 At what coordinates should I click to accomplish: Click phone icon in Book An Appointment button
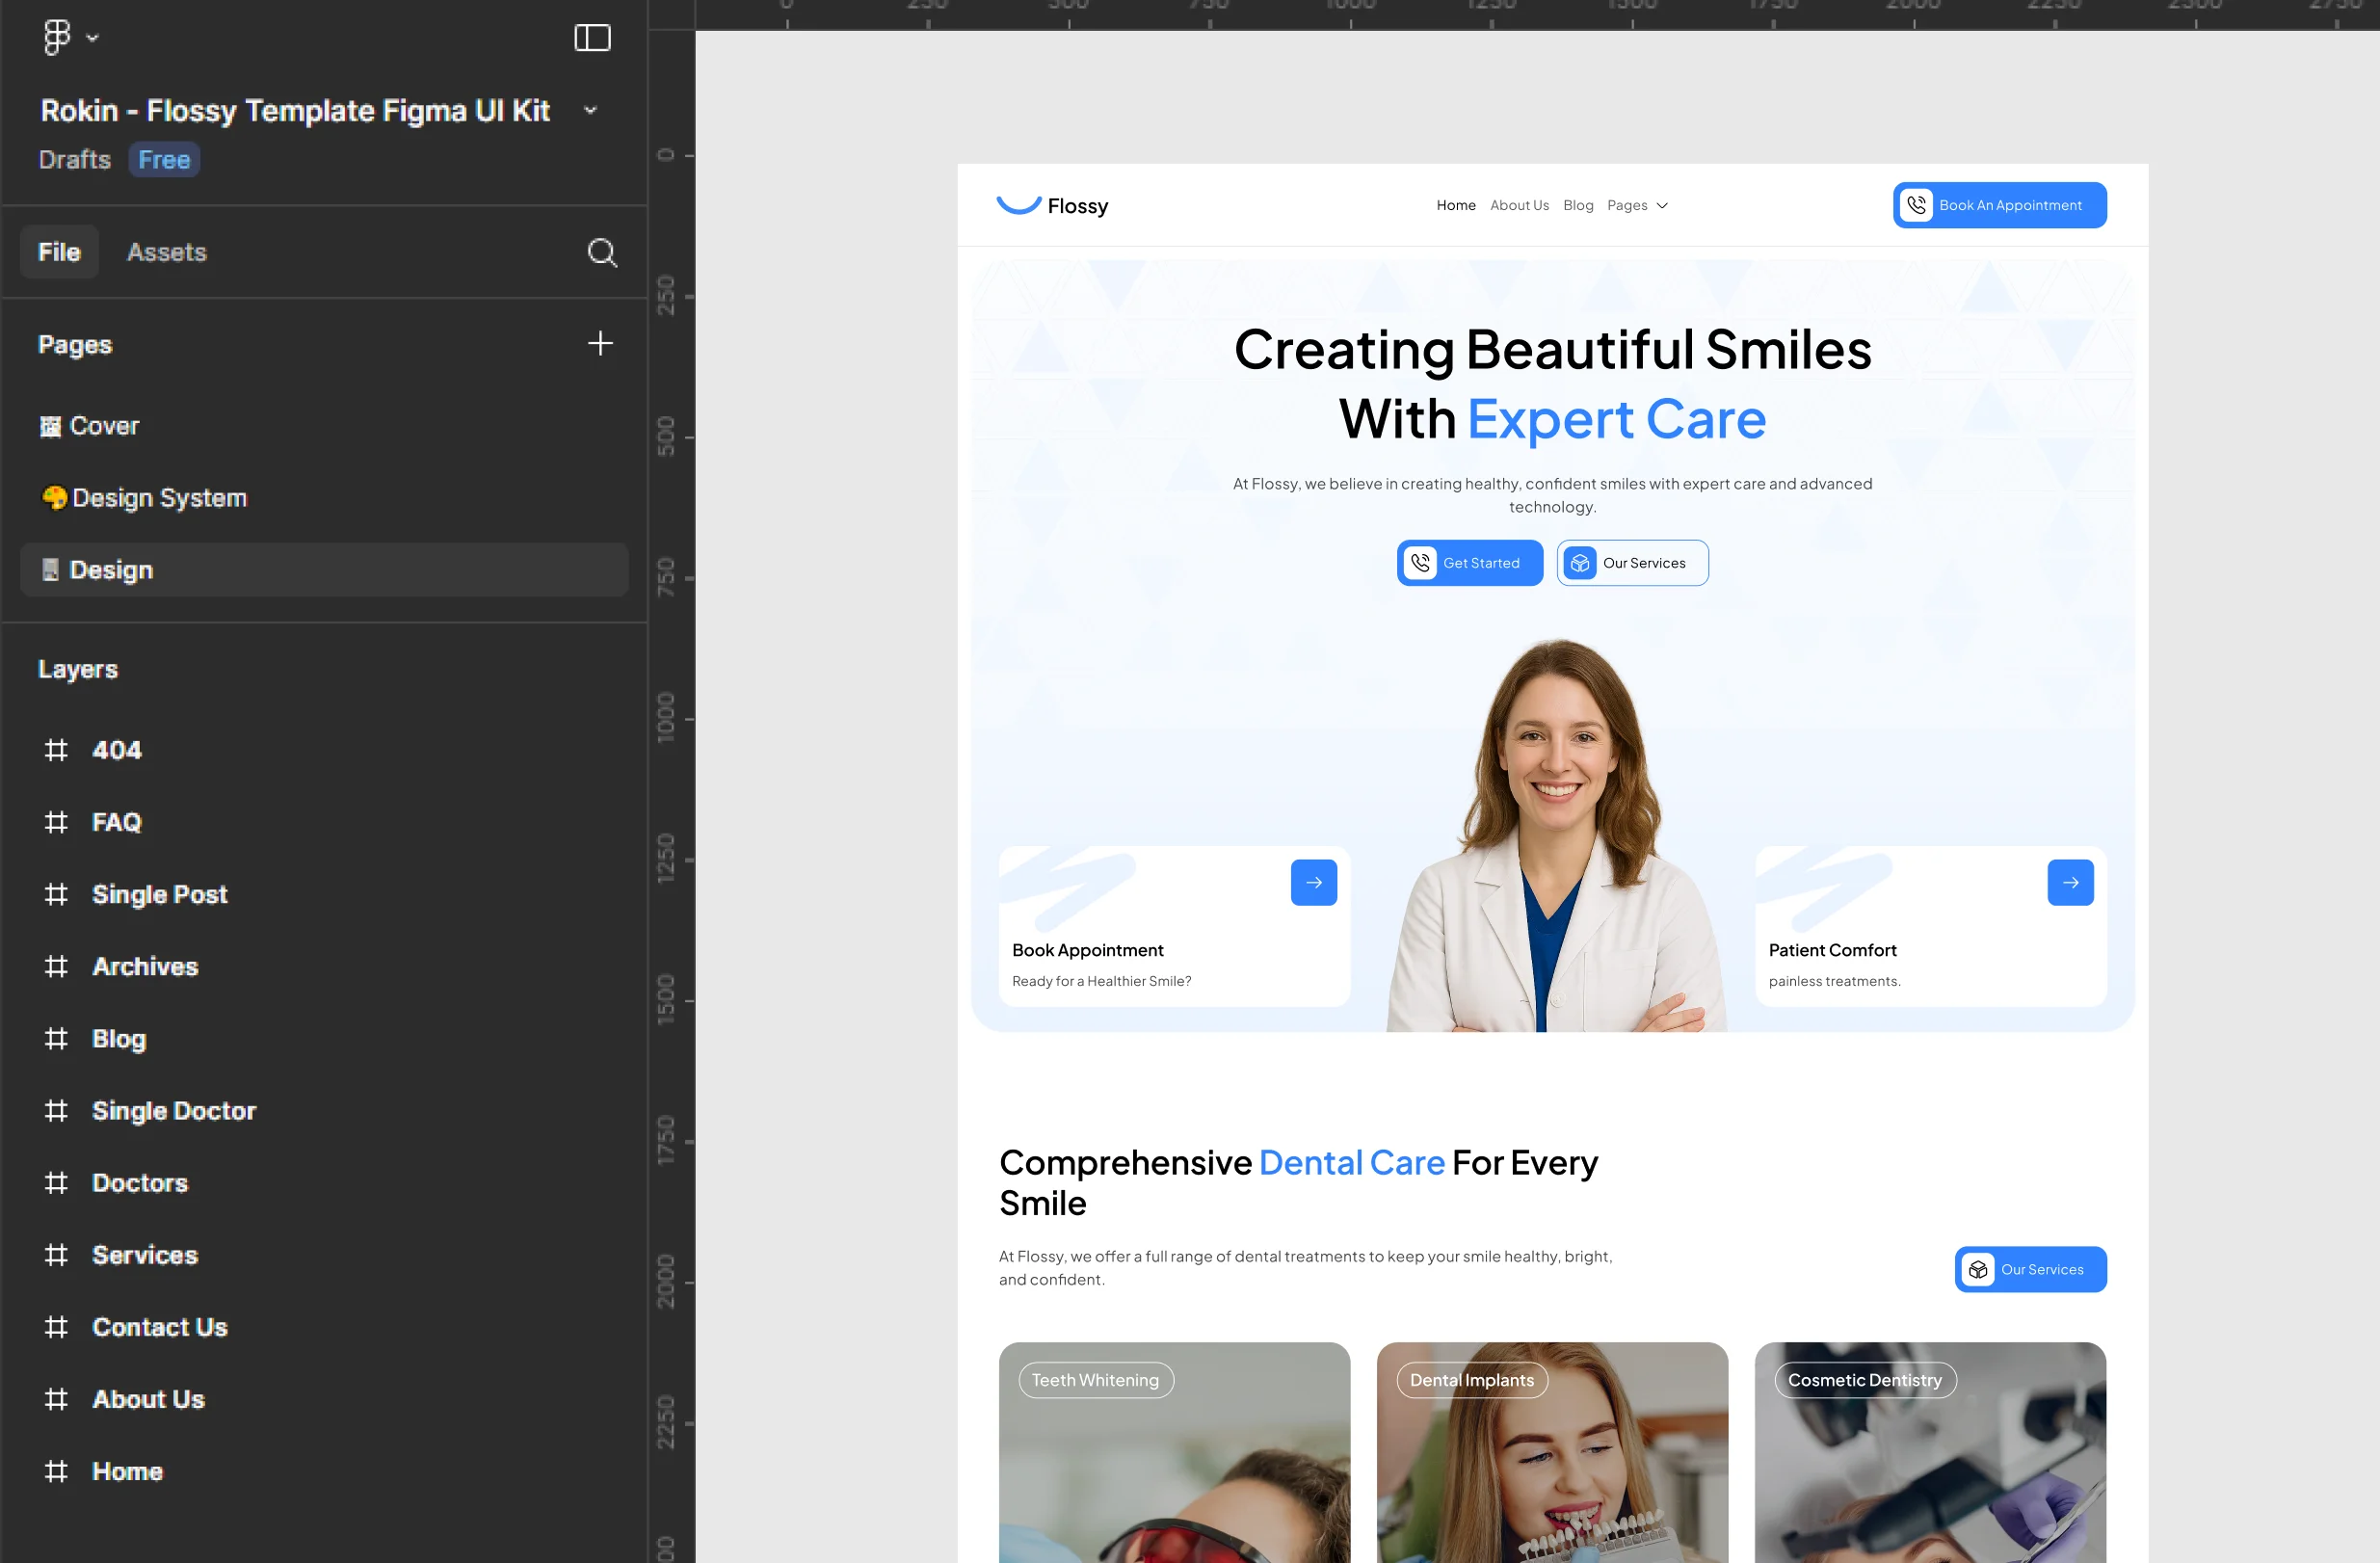point(1916,205)
